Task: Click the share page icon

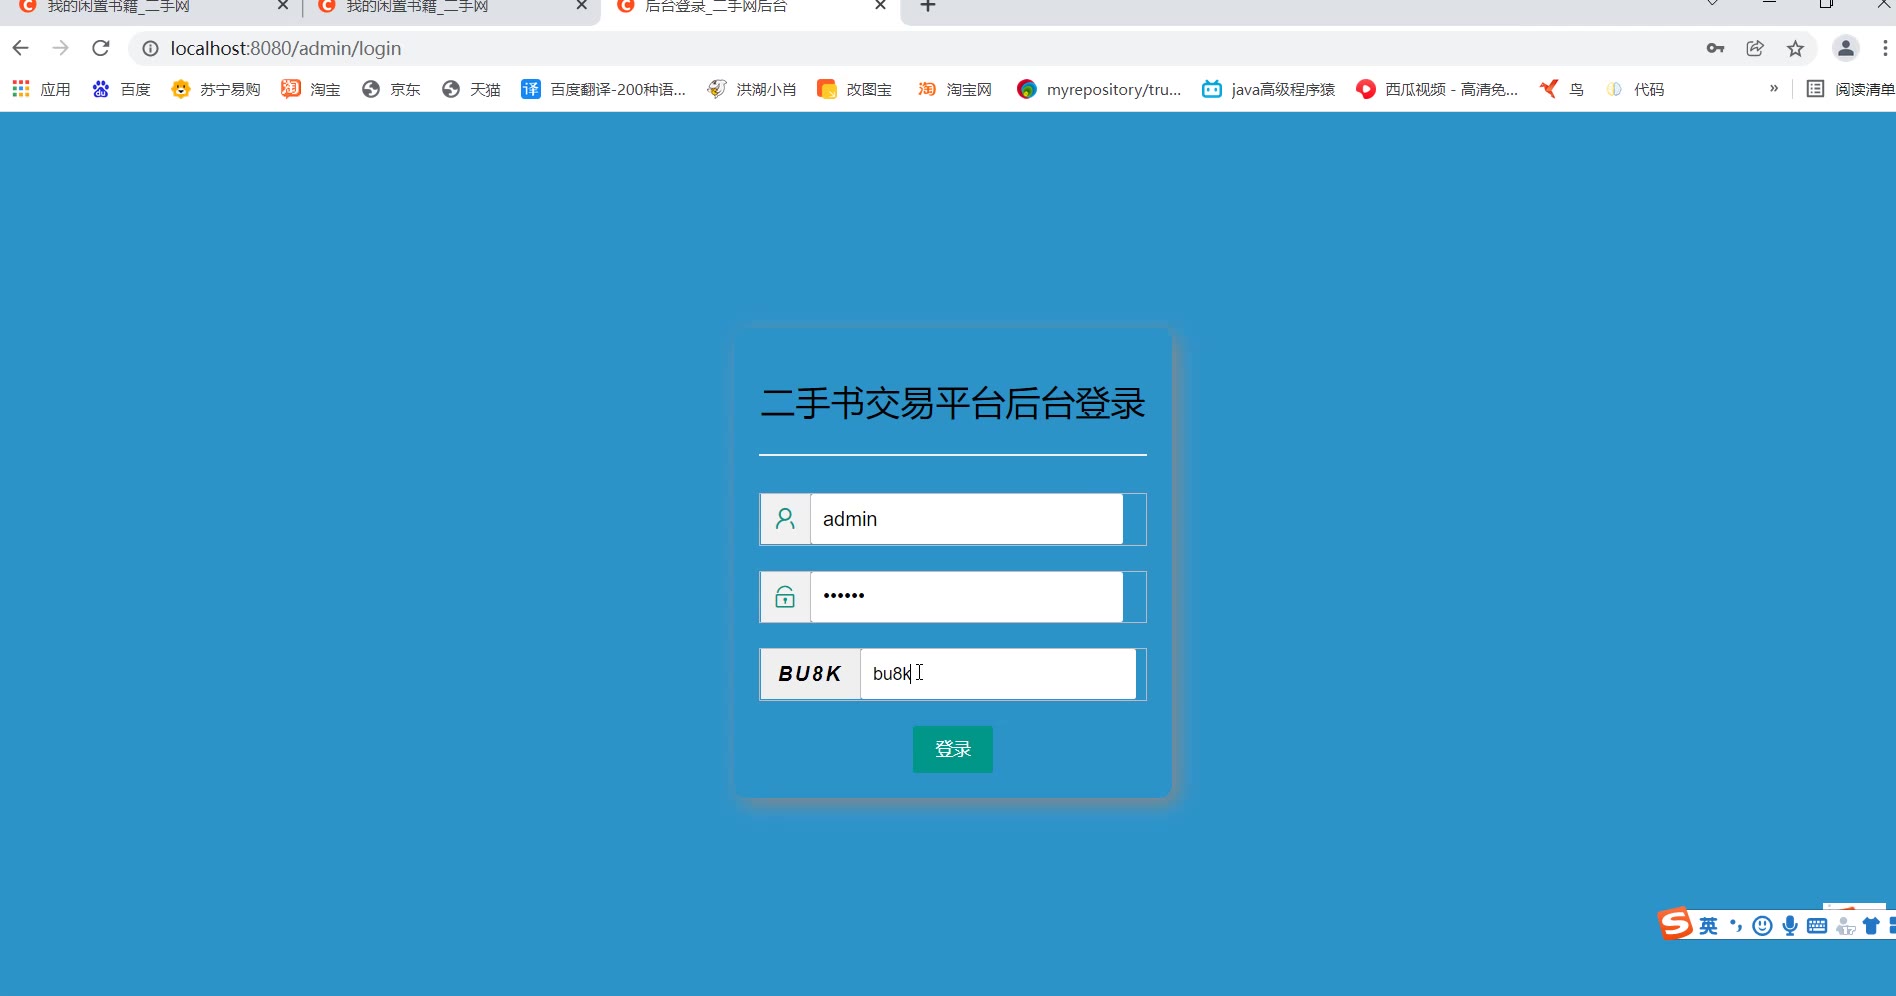Action: tap(1755, 48)
